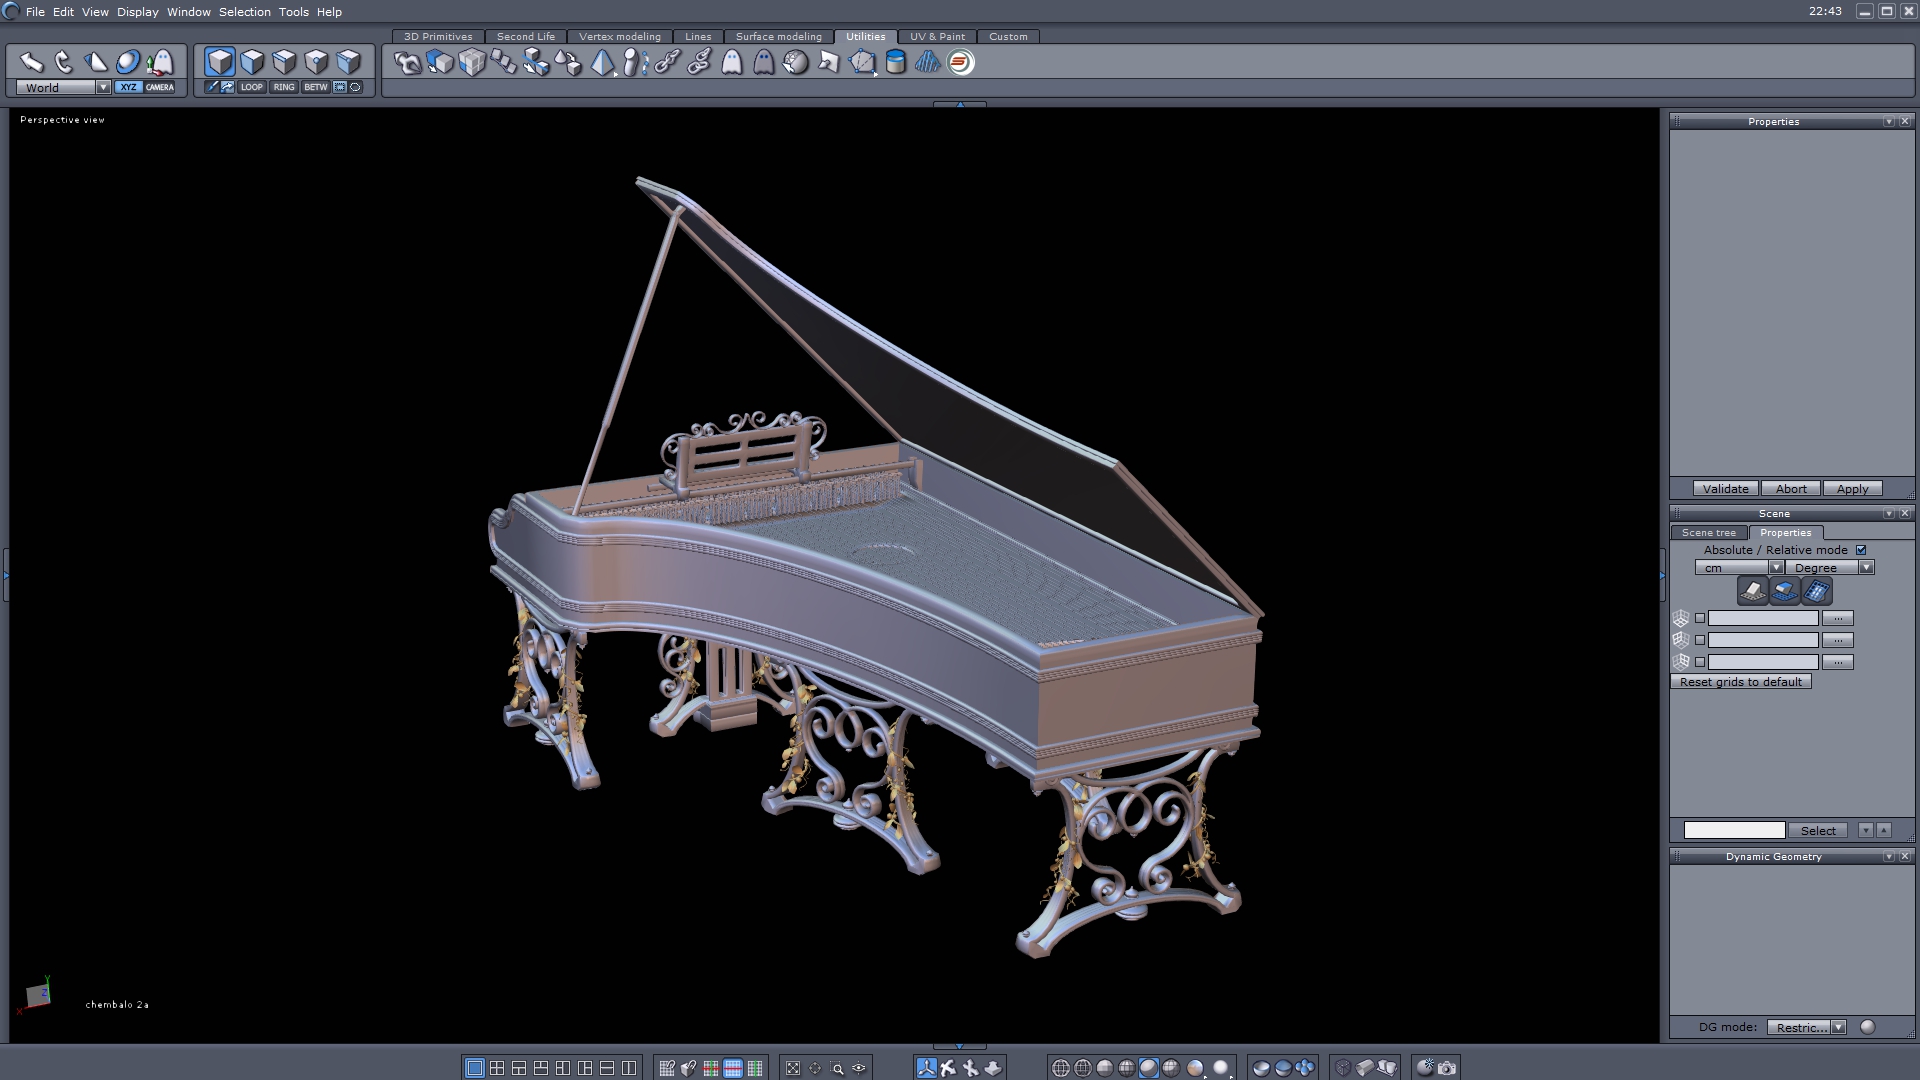Toggle the Absolute / Relative mode checkbox
Viewport: 1920px width, 1080px height.
1861,550
